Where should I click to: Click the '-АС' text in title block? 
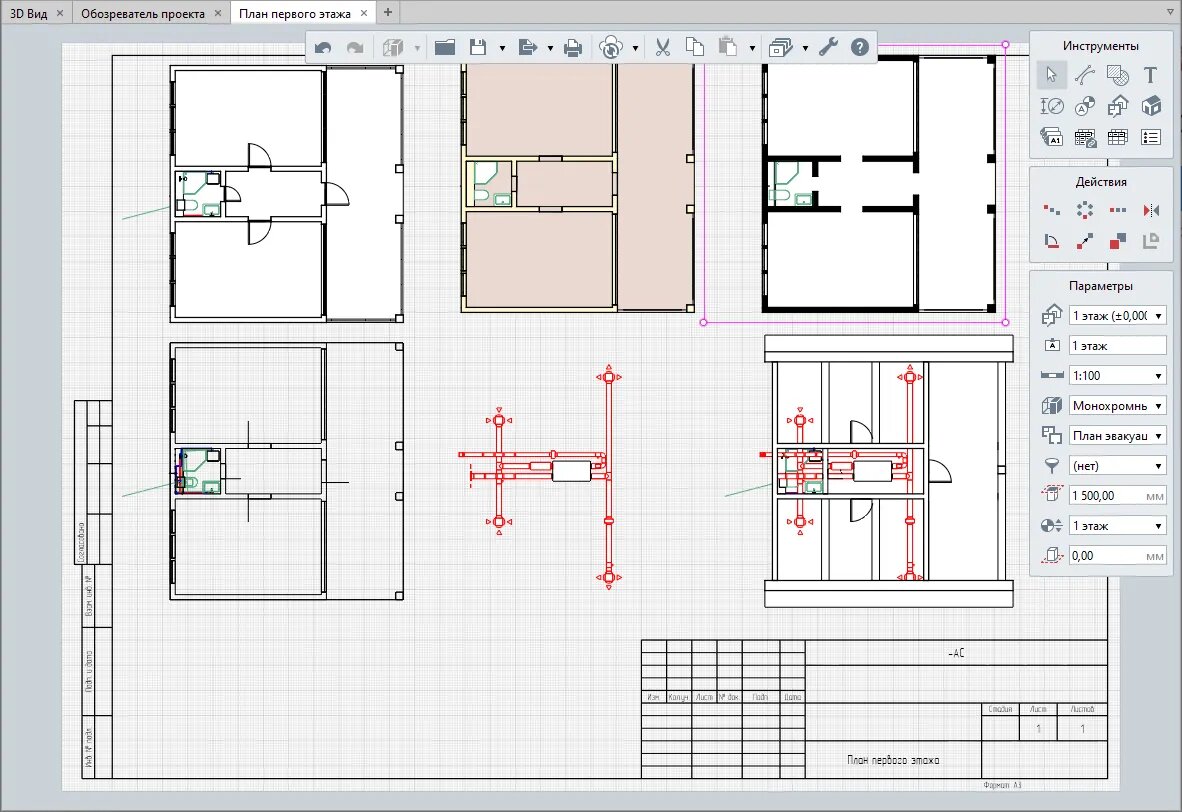coord(956,653)
